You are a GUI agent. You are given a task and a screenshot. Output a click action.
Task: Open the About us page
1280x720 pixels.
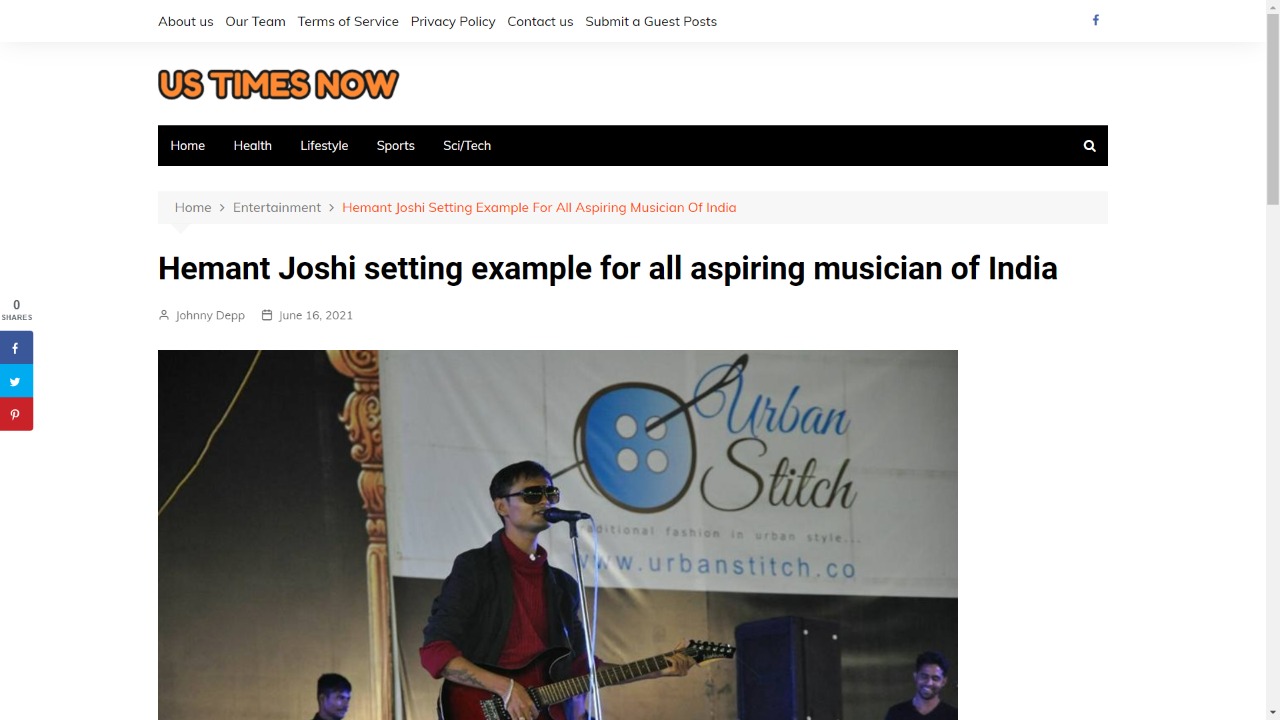point(185,21)
